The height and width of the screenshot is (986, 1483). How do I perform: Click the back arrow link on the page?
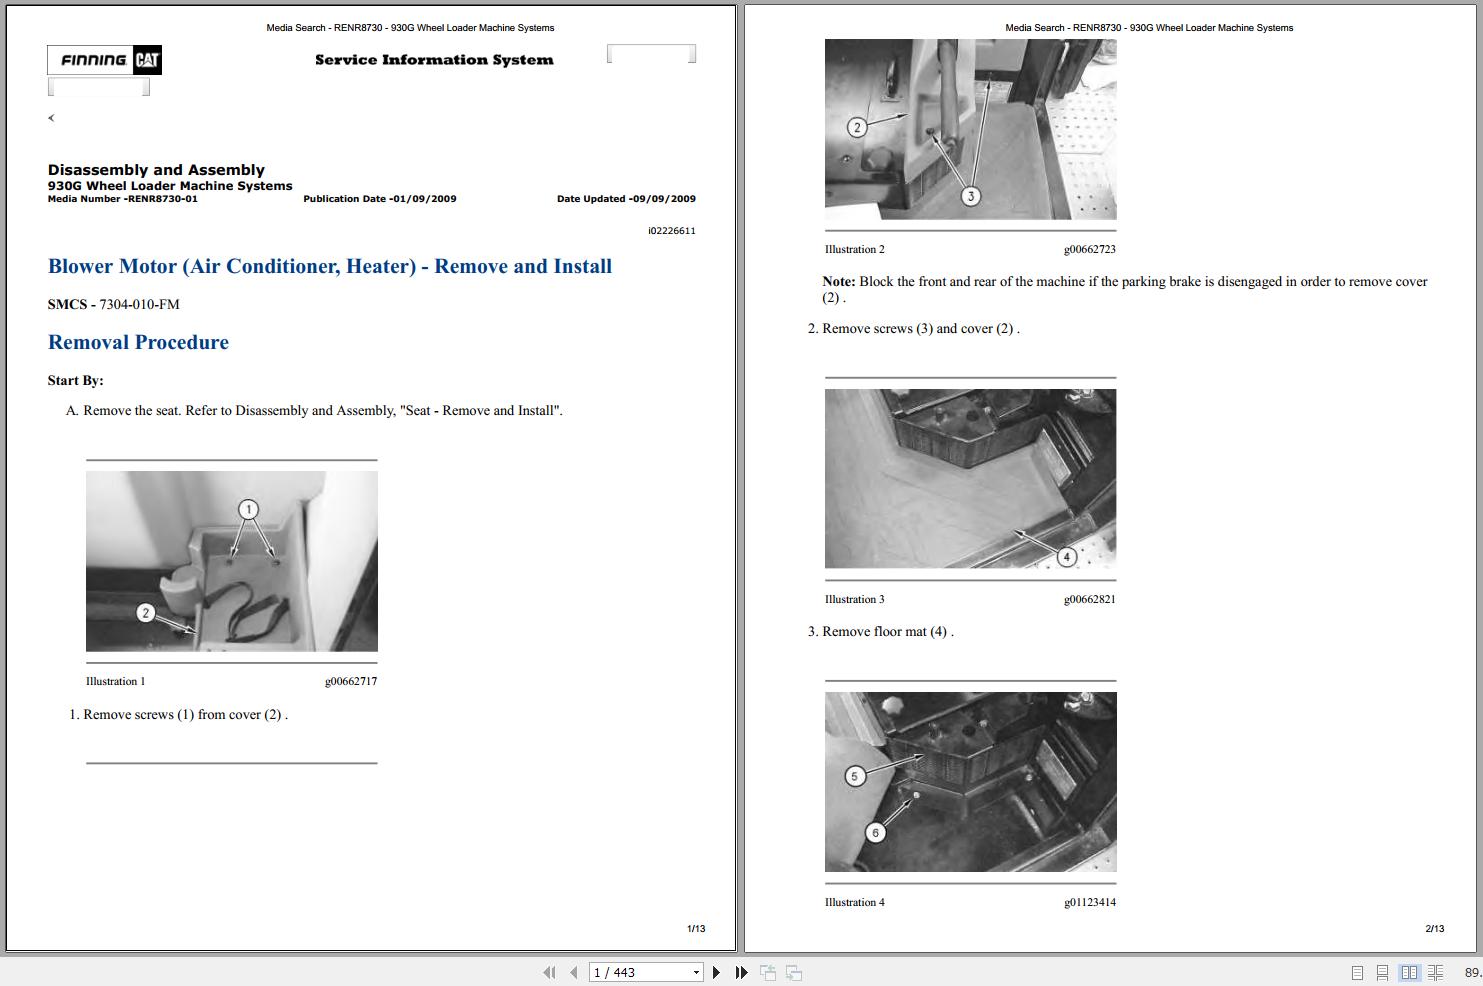click(x=50, y=117)
